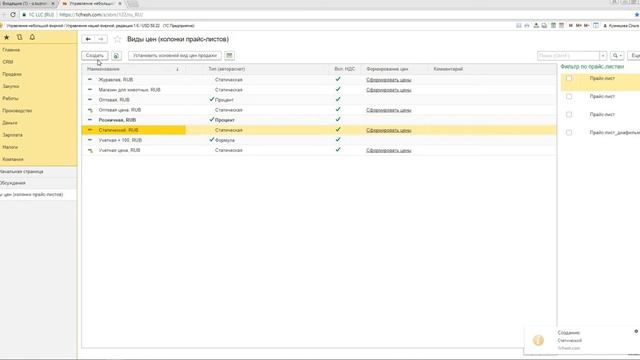640x360 pixels.
Task: Open the notifications bell in the sidebar header
Action: click(x=32, y=37)
